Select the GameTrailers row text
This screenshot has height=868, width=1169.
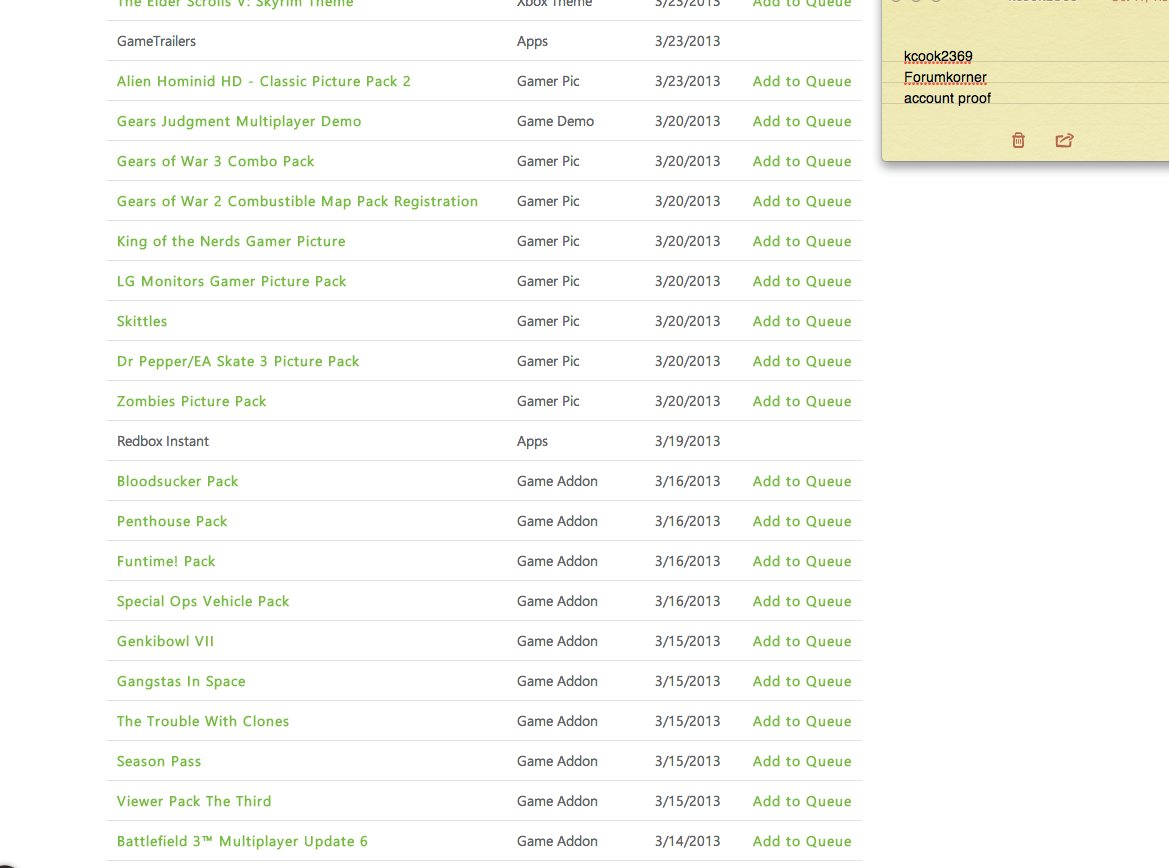point(157,42)
